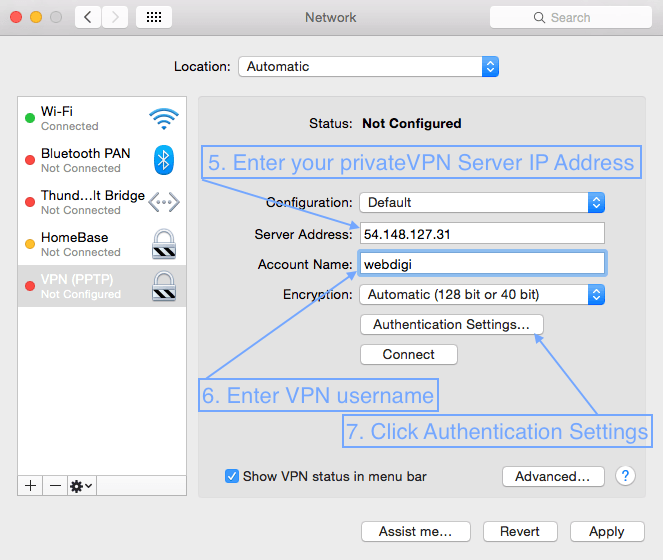Toggle Show VPN status in menu bar
The image size is (663, 560).
232,476
